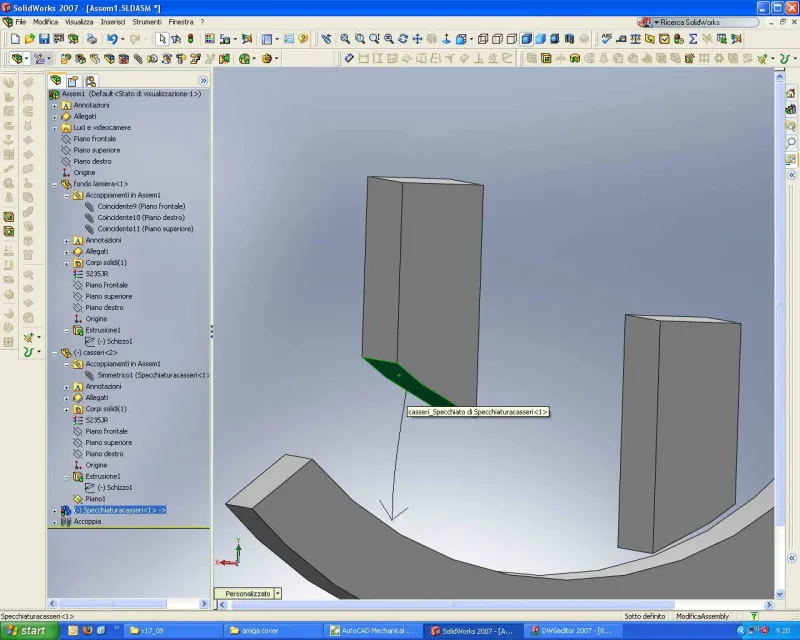The width and height of the screenshot is (800, 640).
Task: Select the Piano1 plane in tree
Action: point(95,499)
